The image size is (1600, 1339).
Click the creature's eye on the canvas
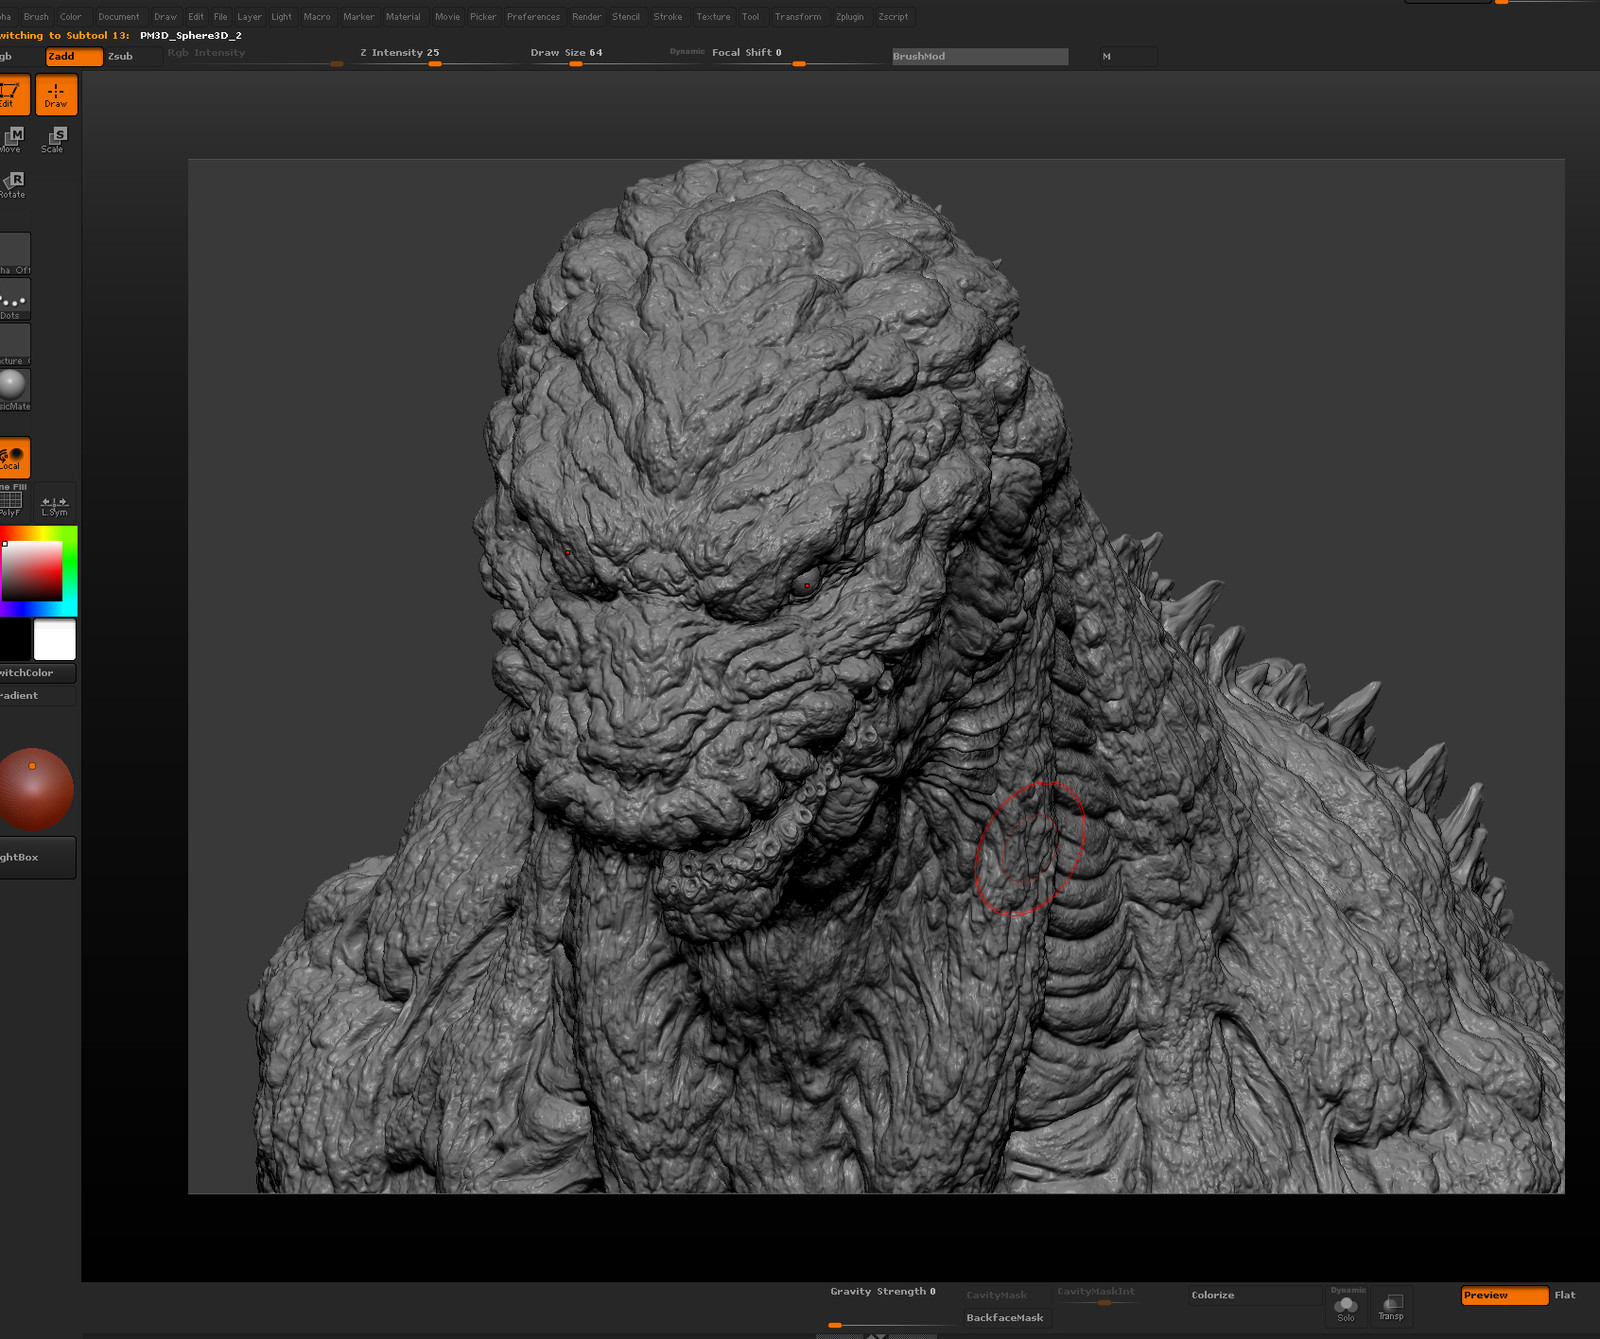[806, 584]
